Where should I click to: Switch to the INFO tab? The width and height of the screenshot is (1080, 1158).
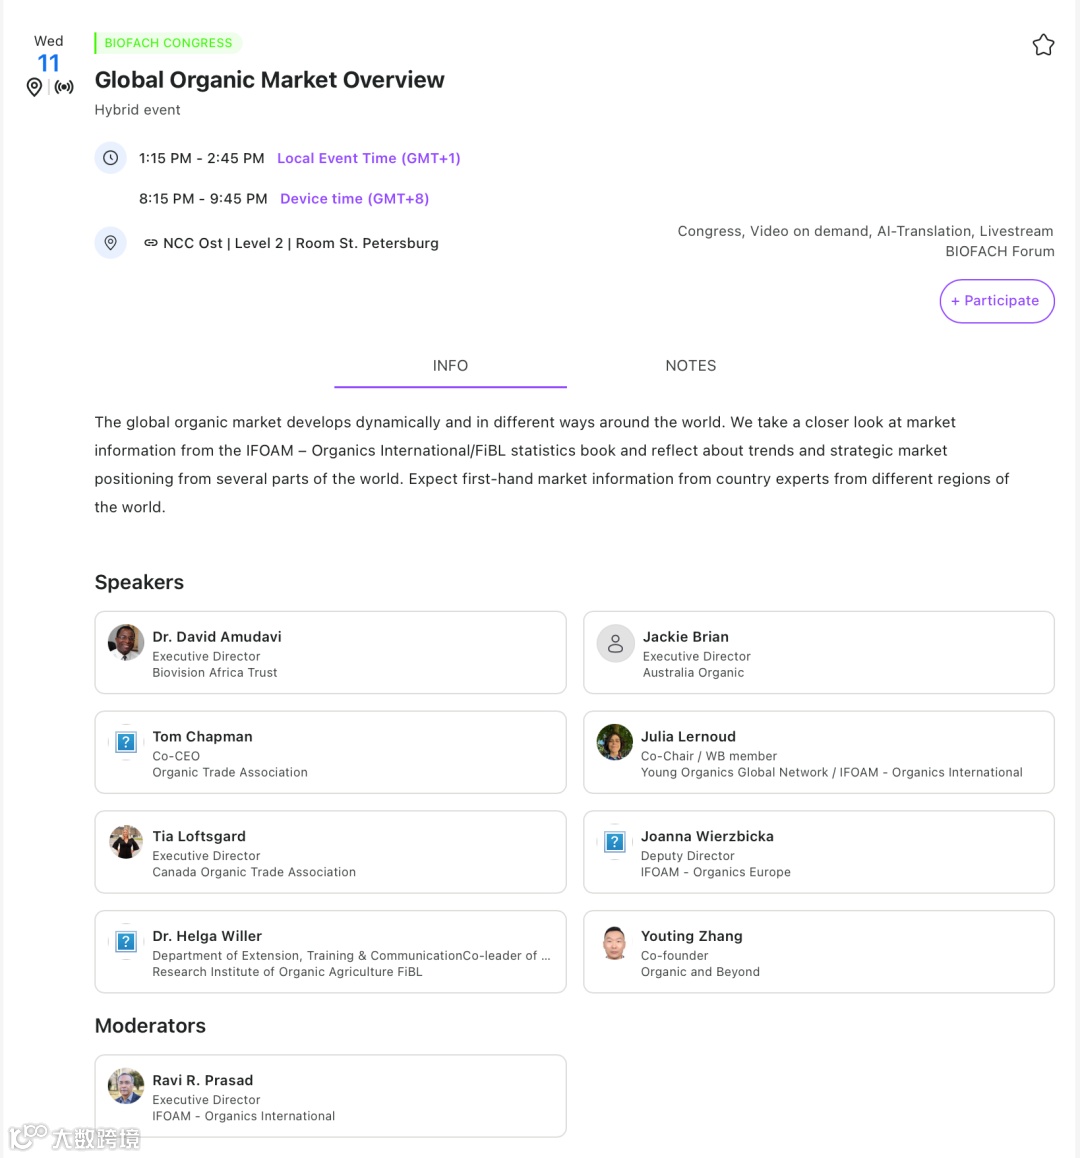coord(451,366)
